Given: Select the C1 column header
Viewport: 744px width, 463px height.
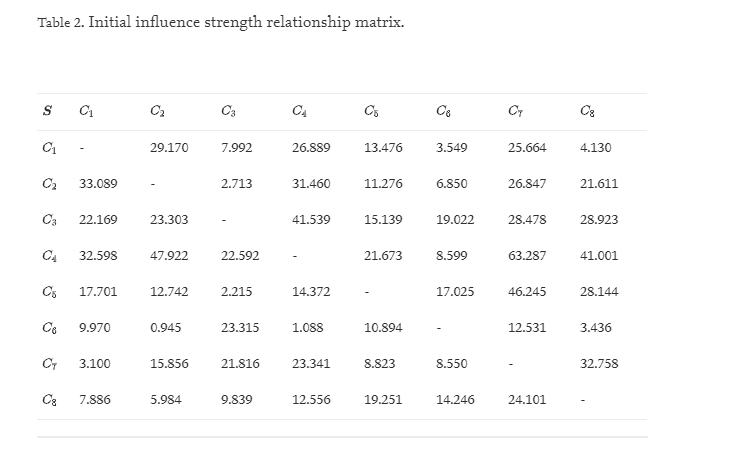Looking at the screenshot, I should click(x=85, y=112).
